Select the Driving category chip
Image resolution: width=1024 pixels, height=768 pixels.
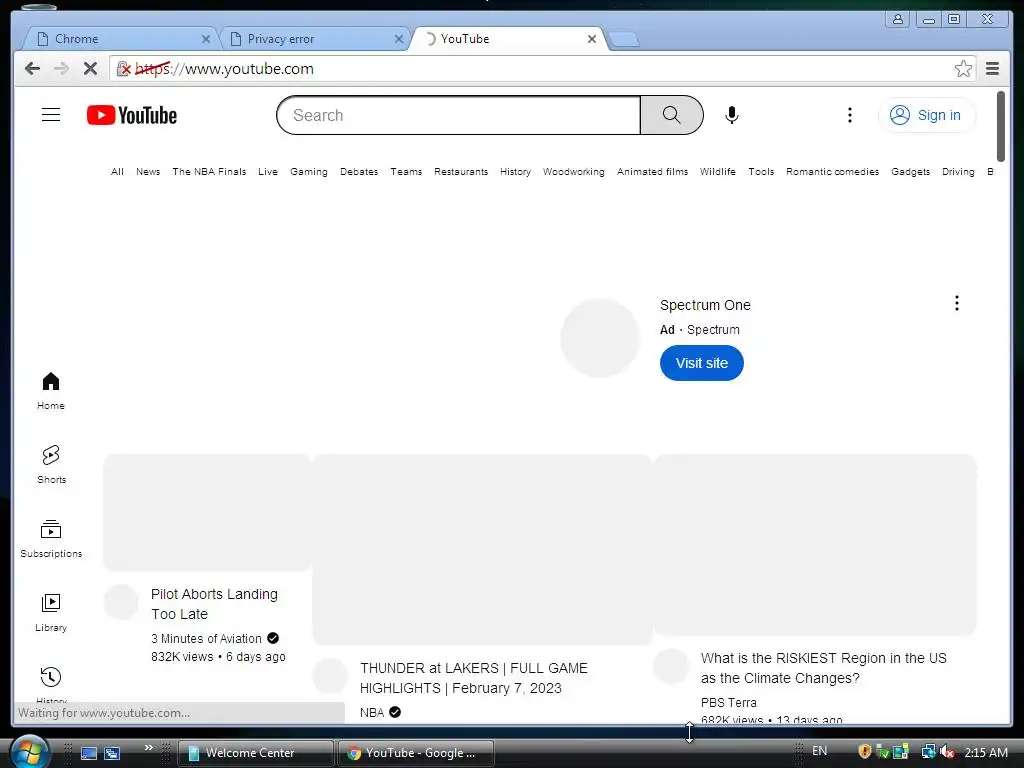point(958,172)
